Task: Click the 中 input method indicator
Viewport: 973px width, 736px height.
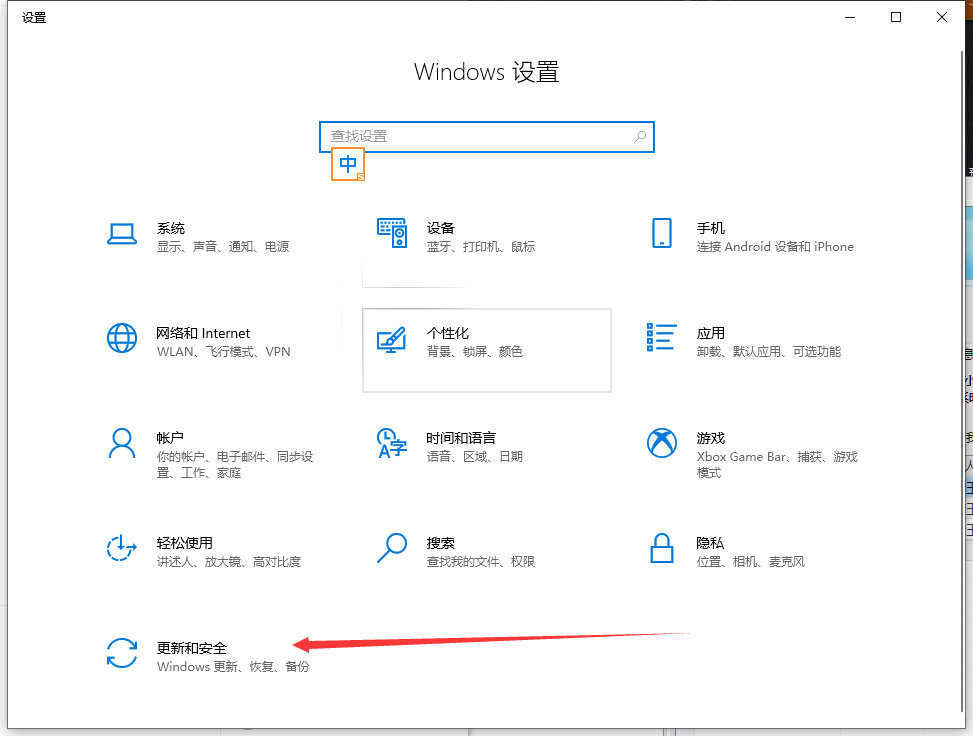Action: tap(348, 164)
